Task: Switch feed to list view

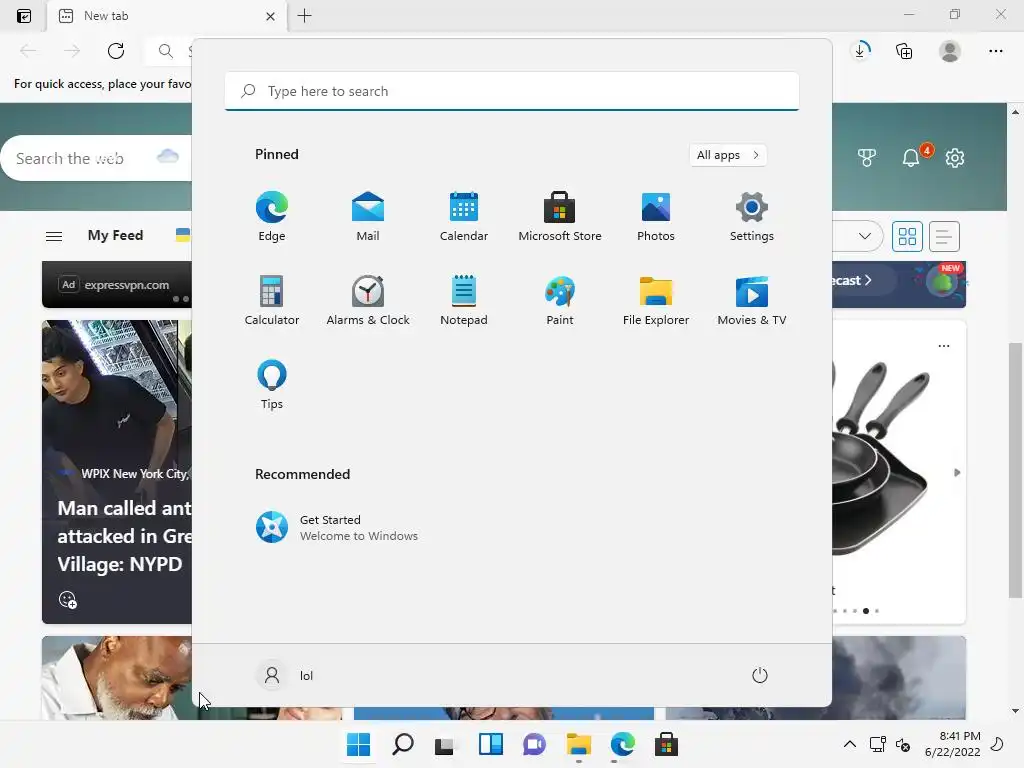Action: 943,236
